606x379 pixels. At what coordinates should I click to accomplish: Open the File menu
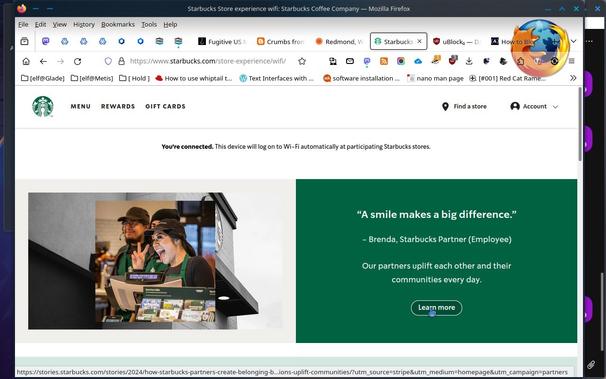pos(23,24)
